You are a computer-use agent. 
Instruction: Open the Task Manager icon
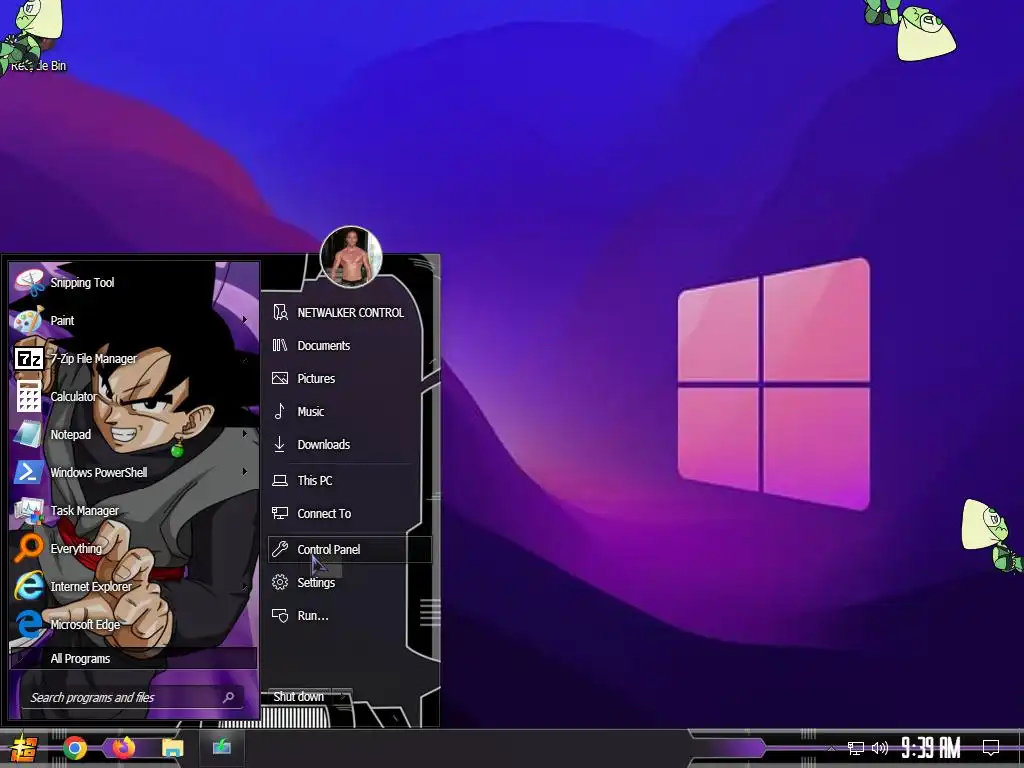[29, 510]
